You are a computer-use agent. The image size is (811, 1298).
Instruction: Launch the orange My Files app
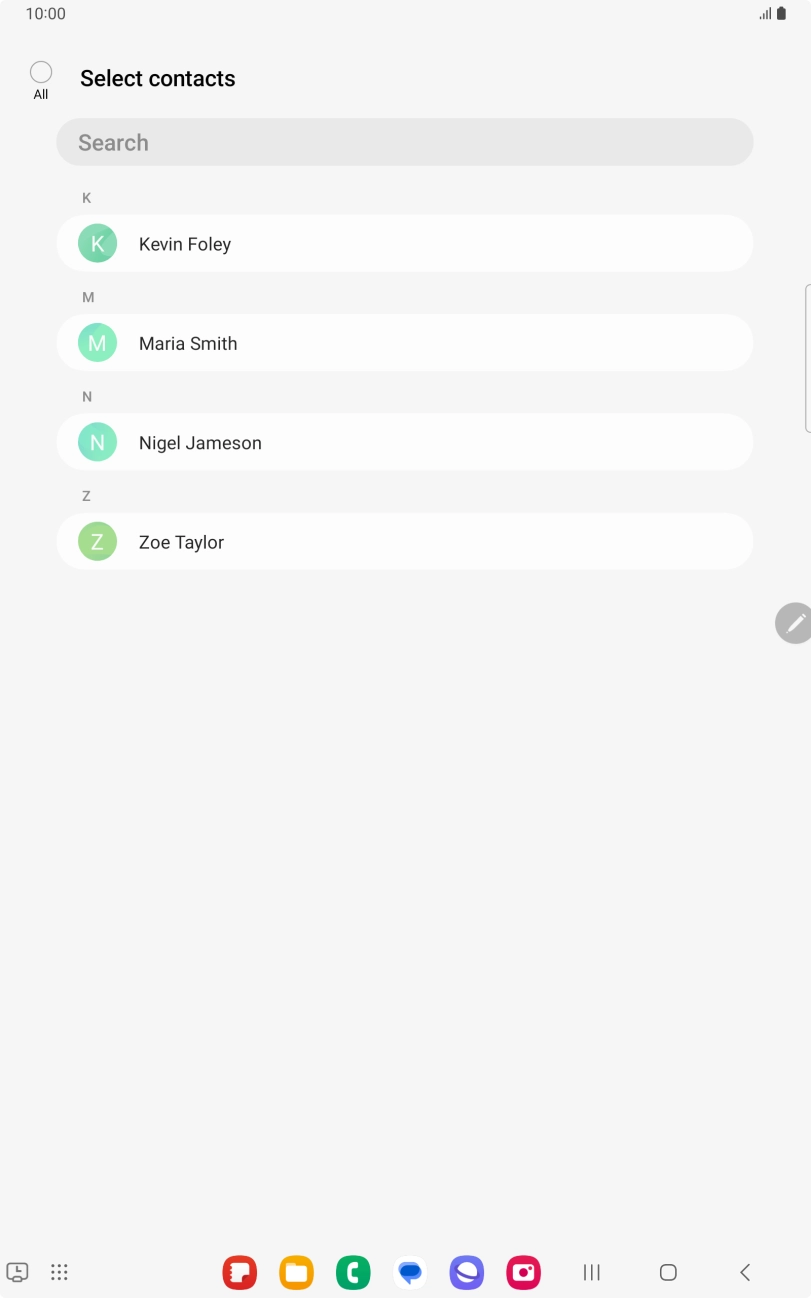pyautogui.click(x=296, y=1272)
